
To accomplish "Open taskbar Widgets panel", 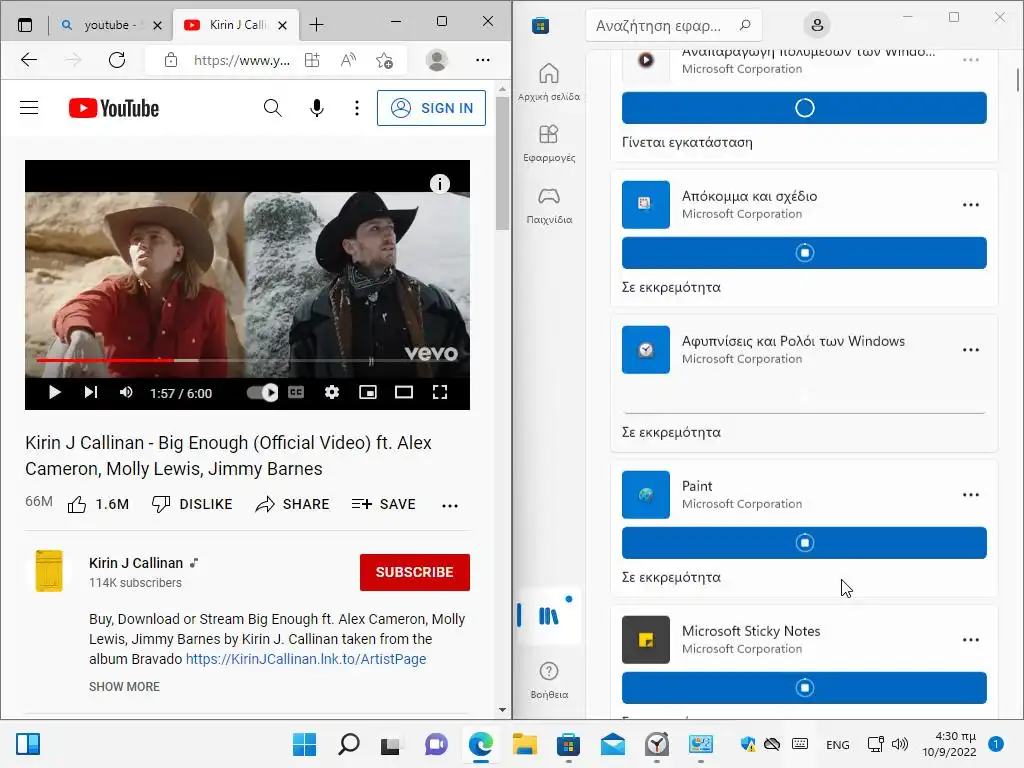I will tap(28, 744).
